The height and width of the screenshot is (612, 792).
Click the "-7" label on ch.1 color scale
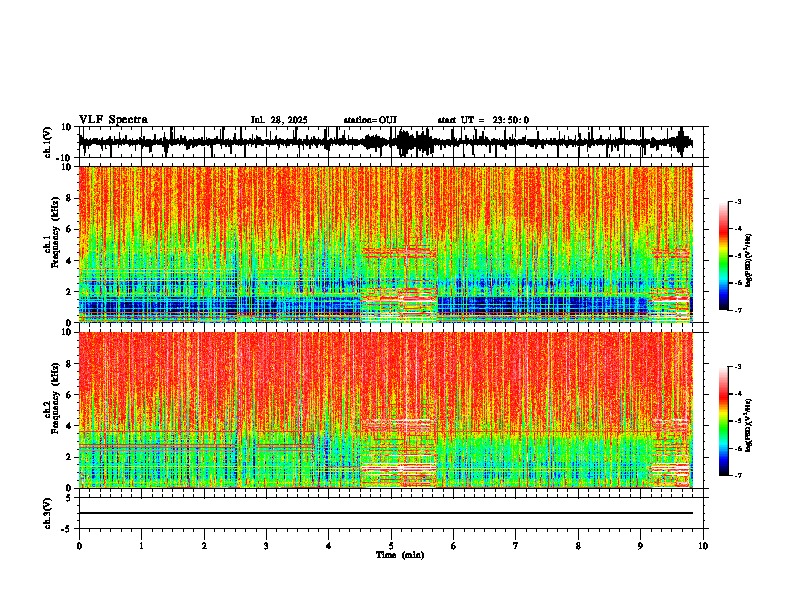pyautogui.click(x=738, y=310)
